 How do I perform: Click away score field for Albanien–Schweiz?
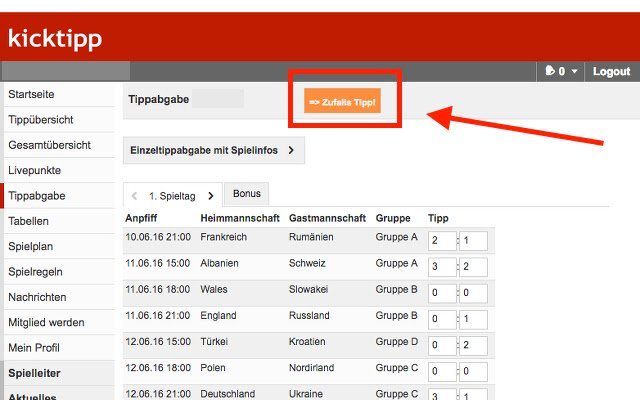click(x=473, y=267)
